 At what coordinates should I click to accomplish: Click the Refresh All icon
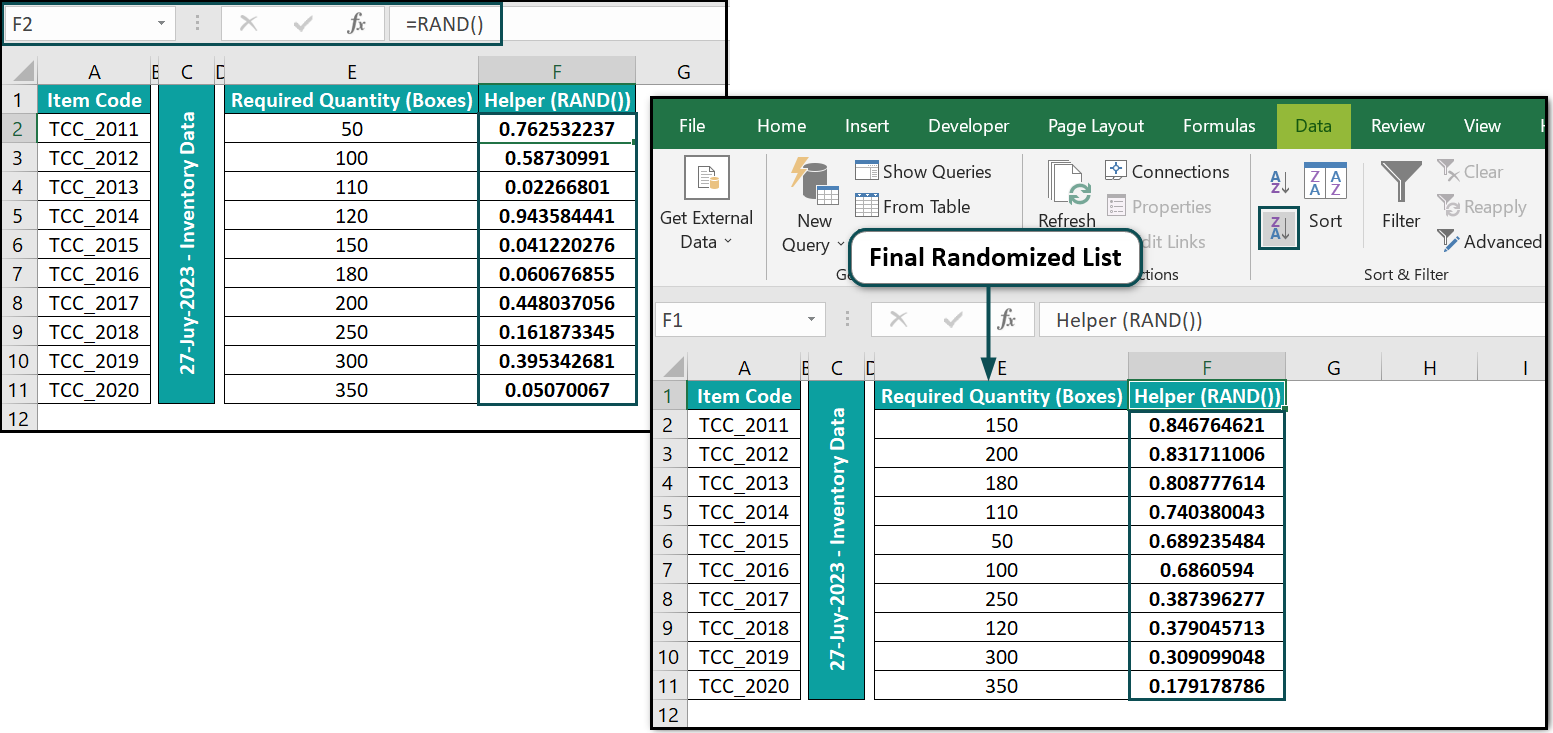point(1067,183)
